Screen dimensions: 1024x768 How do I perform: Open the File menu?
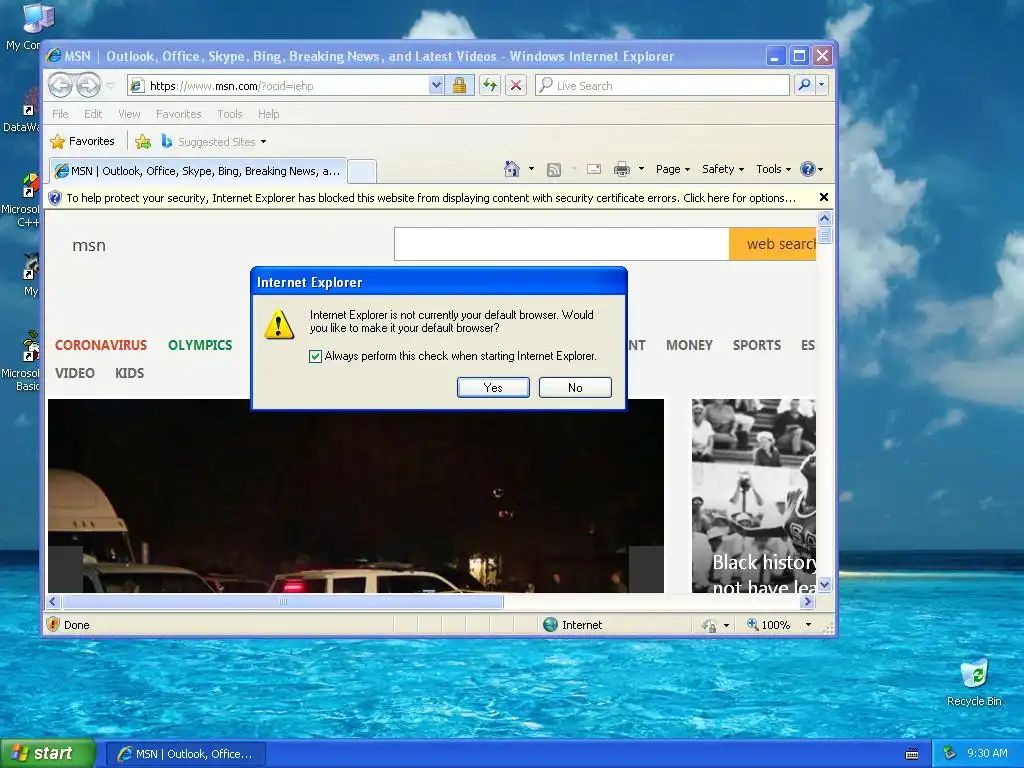pyautogui.click(x=60, y=114)
